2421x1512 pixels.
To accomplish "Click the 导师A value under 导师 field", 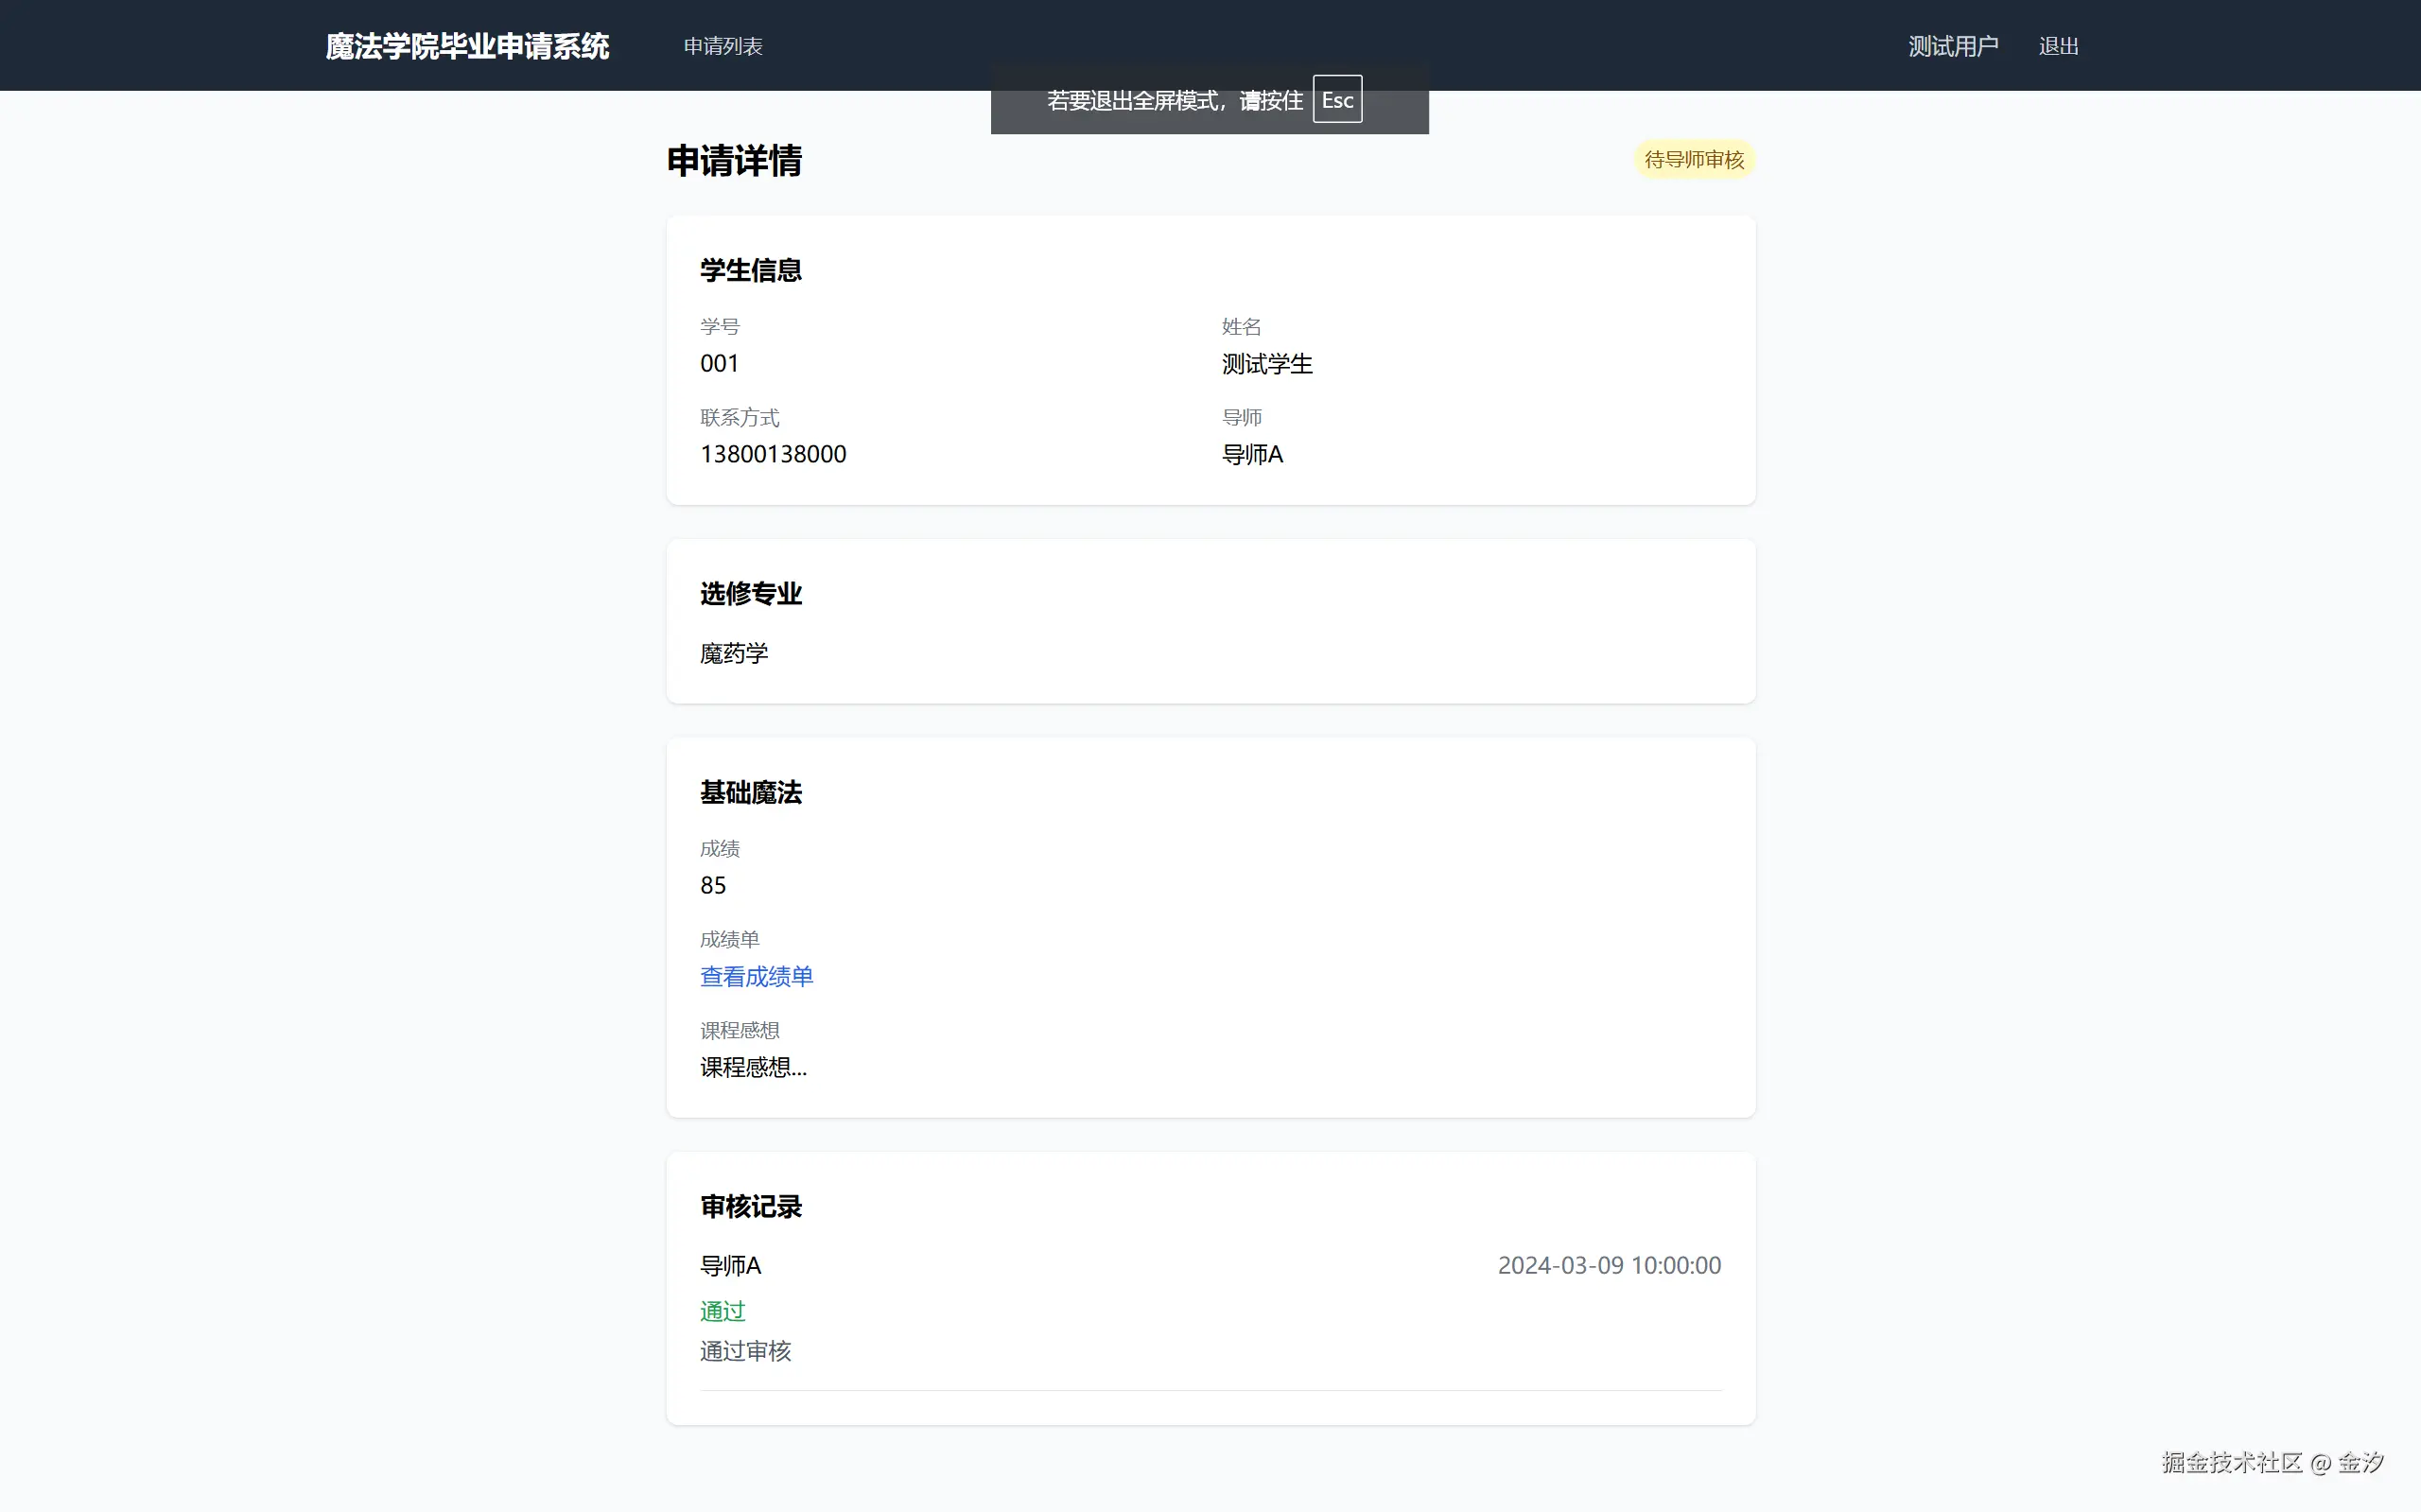I will 1252,454.
